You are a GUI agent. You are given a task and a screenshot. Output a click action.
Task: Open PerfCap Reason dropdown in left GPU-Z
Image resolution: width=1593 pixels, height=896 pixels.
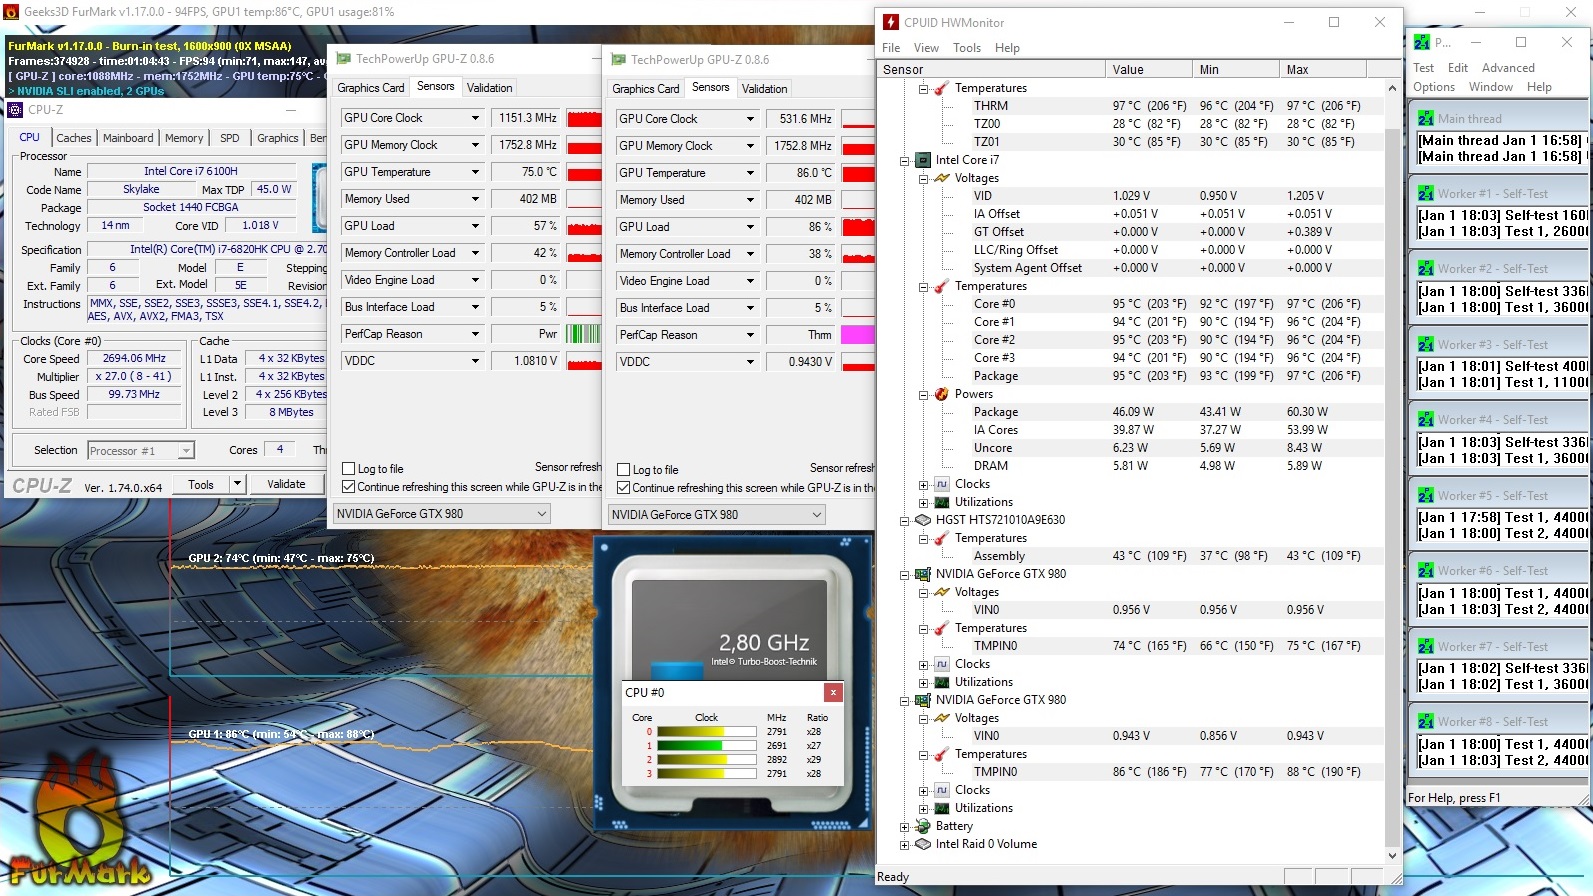click(475, 334)
